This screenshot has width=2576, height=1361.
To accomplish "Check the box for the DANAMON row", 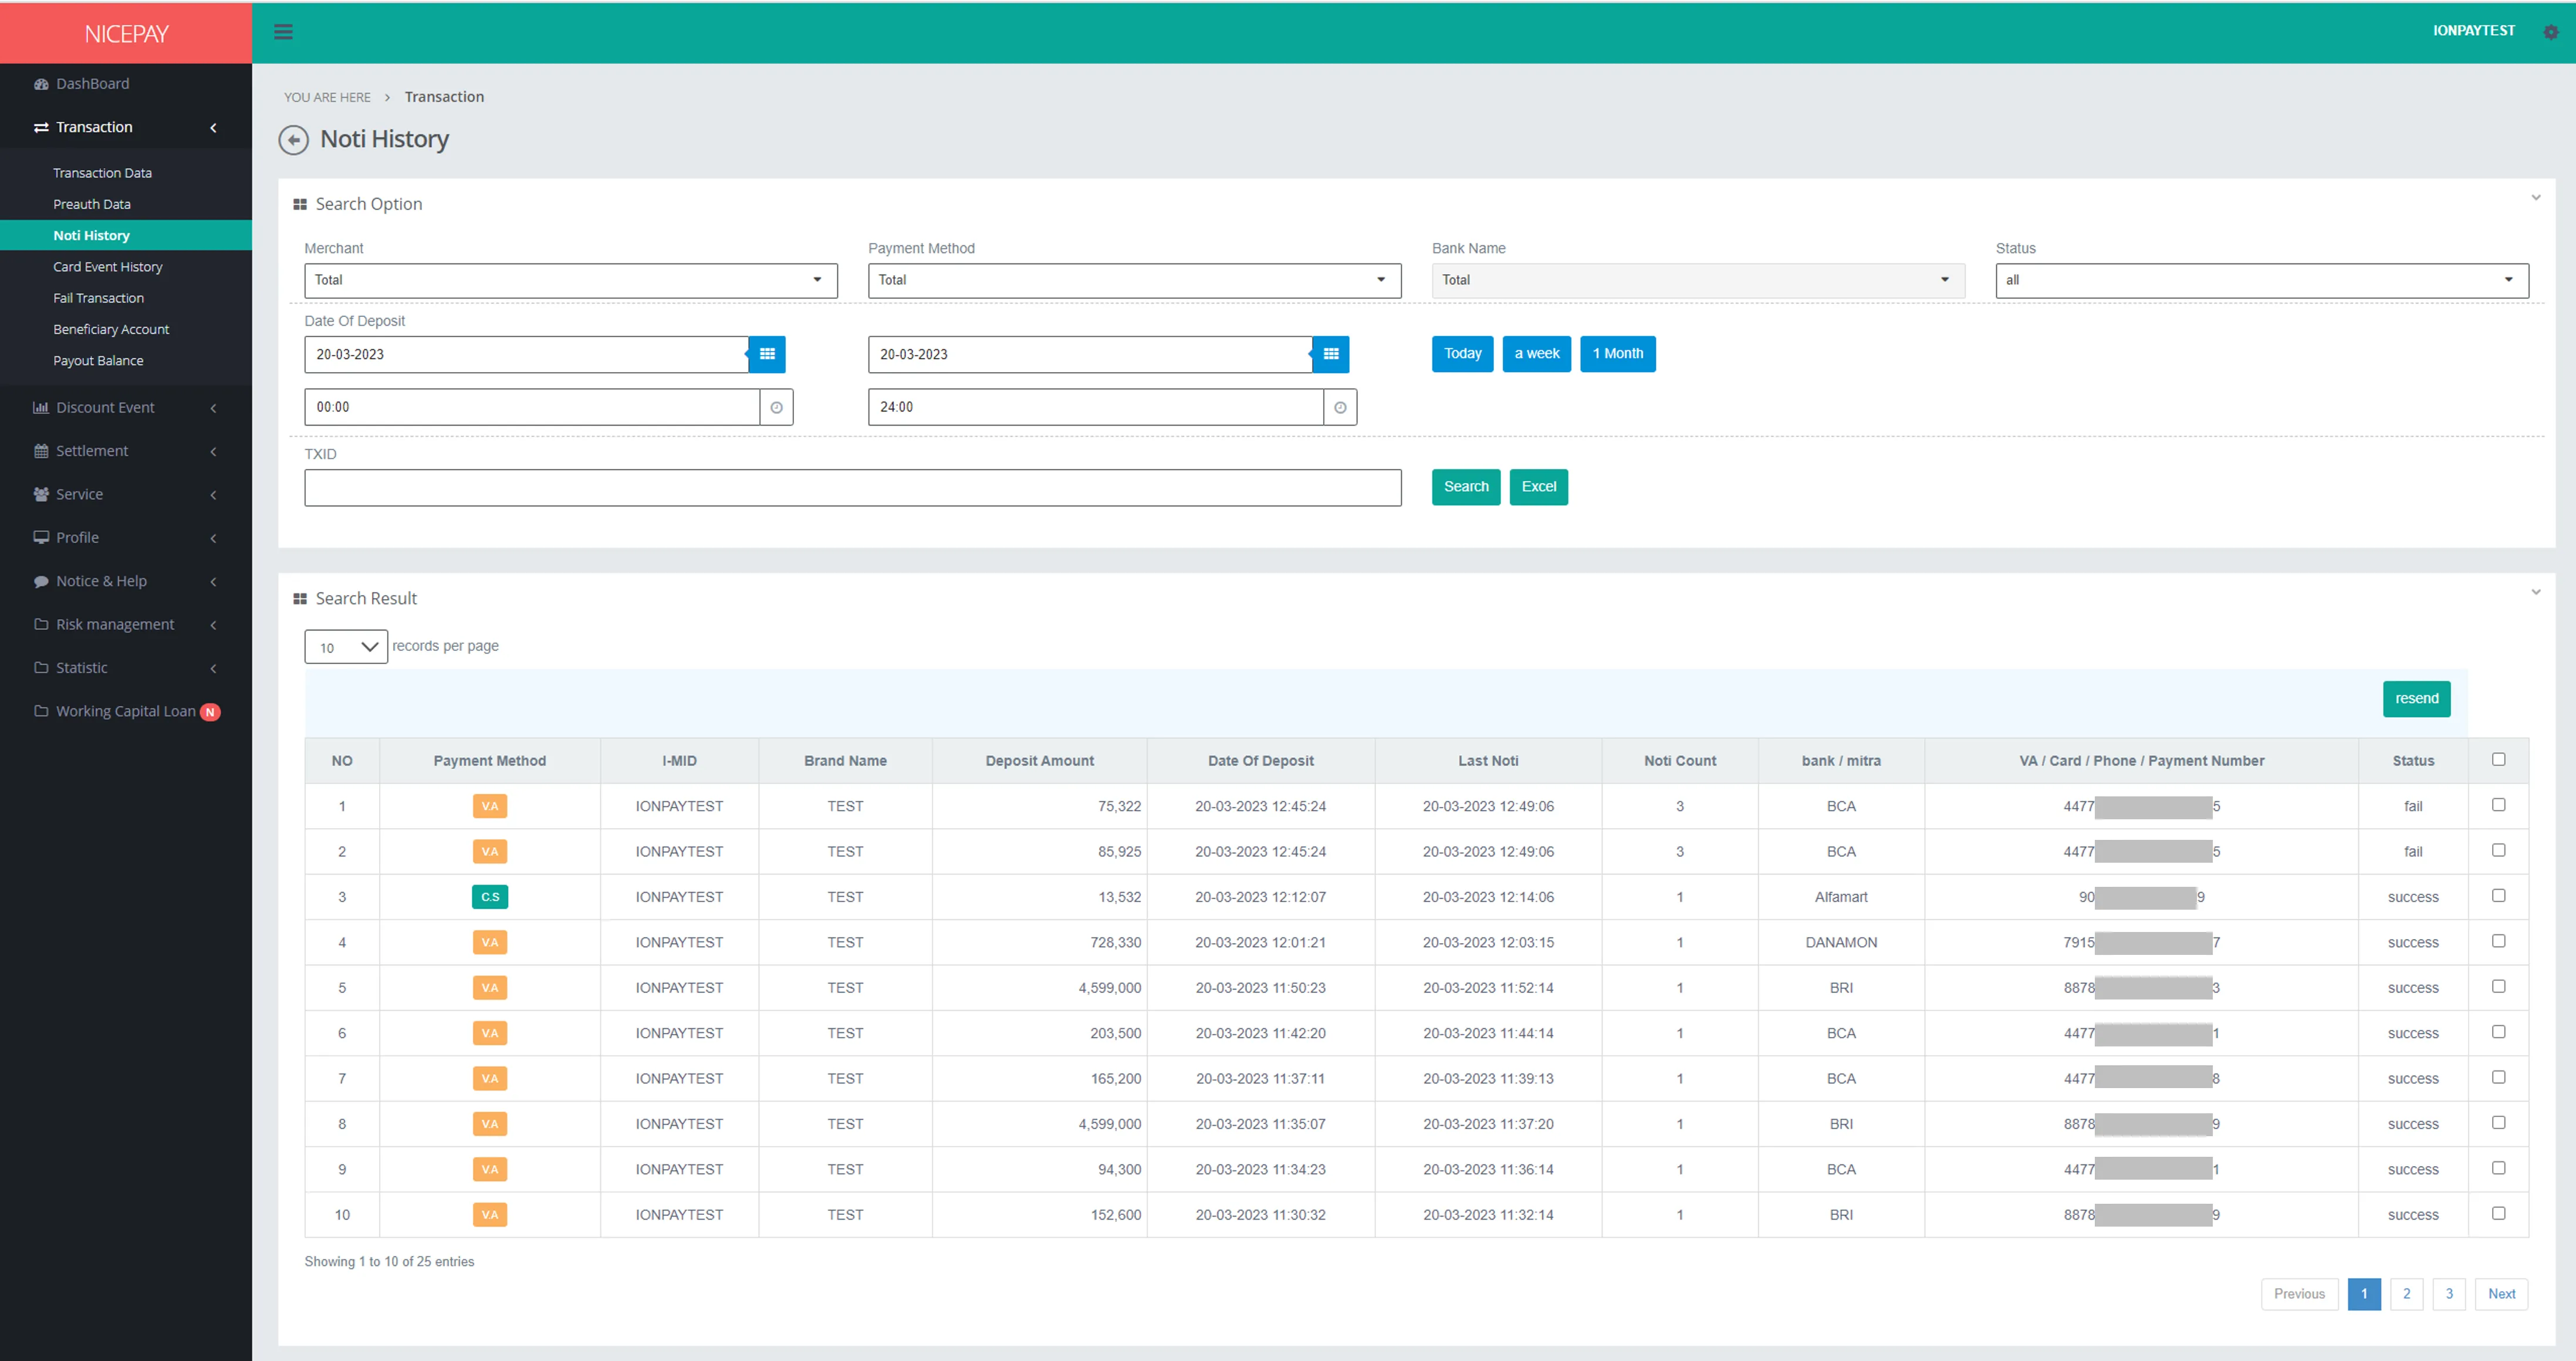I will tap(2498, 941).
